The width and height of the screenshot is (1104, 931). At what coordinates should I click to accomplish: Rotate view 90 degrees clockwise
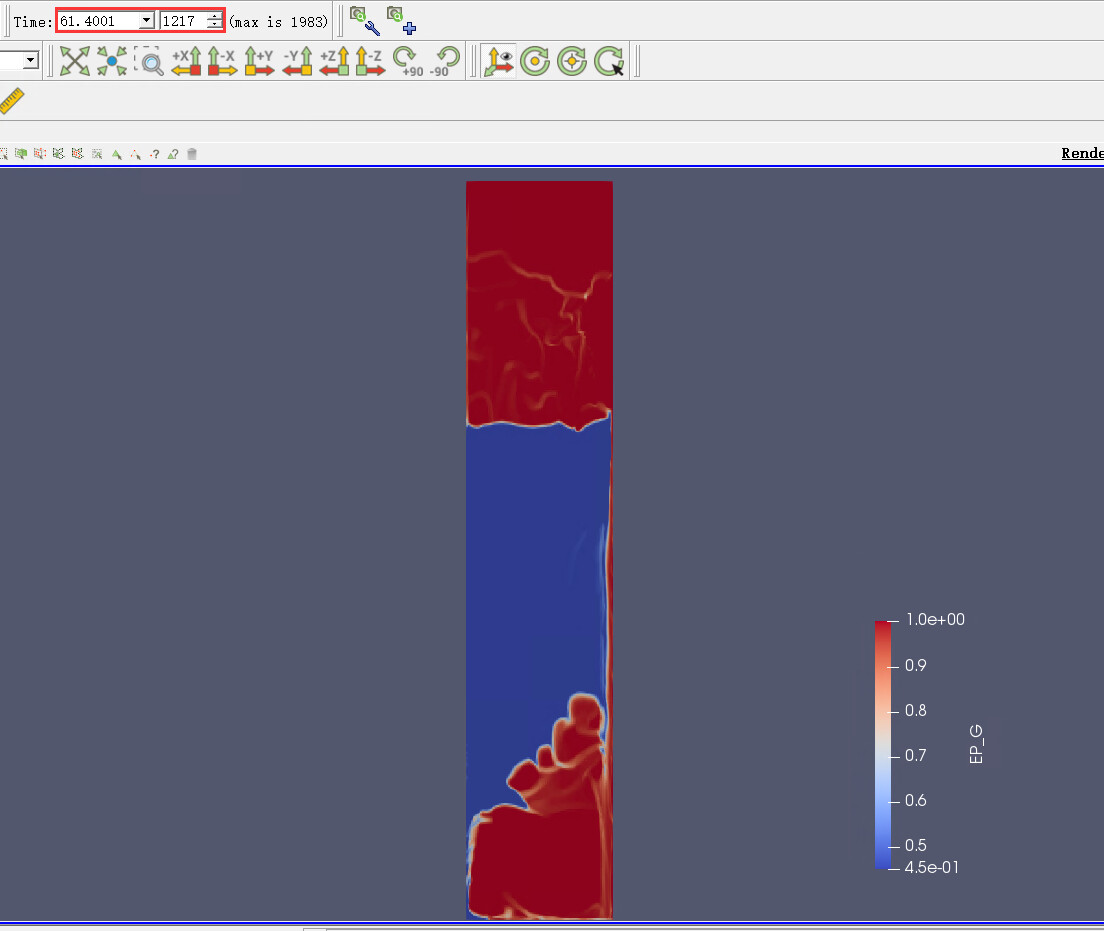pos(407,61)
